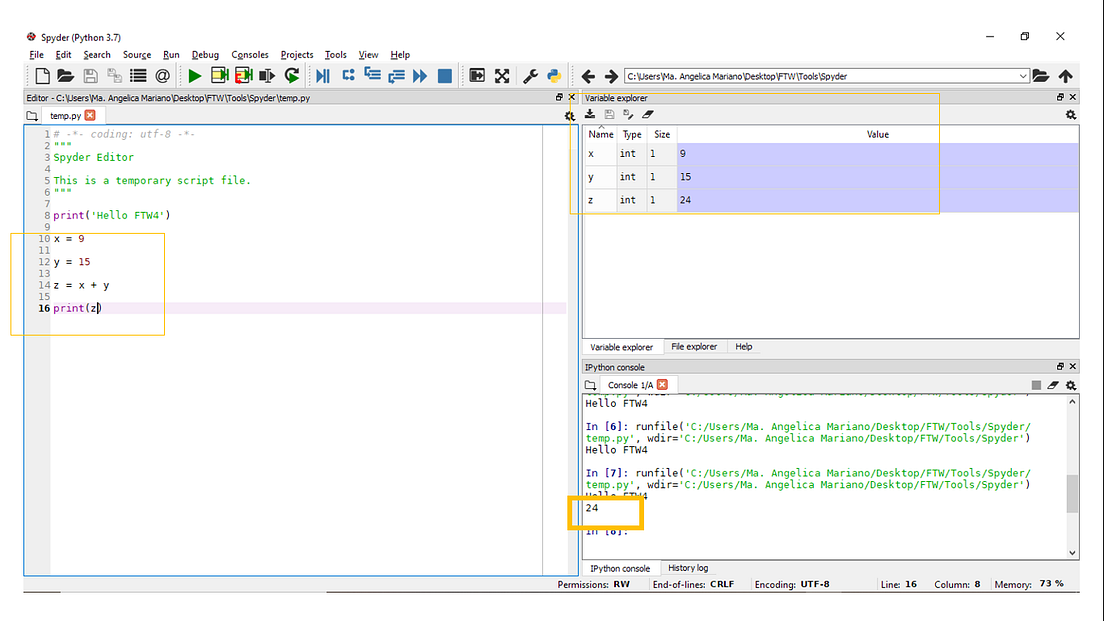Switch to the History log tab
Image resolution: width=1104 pixels, height=621 pixels.
[688, 568]
